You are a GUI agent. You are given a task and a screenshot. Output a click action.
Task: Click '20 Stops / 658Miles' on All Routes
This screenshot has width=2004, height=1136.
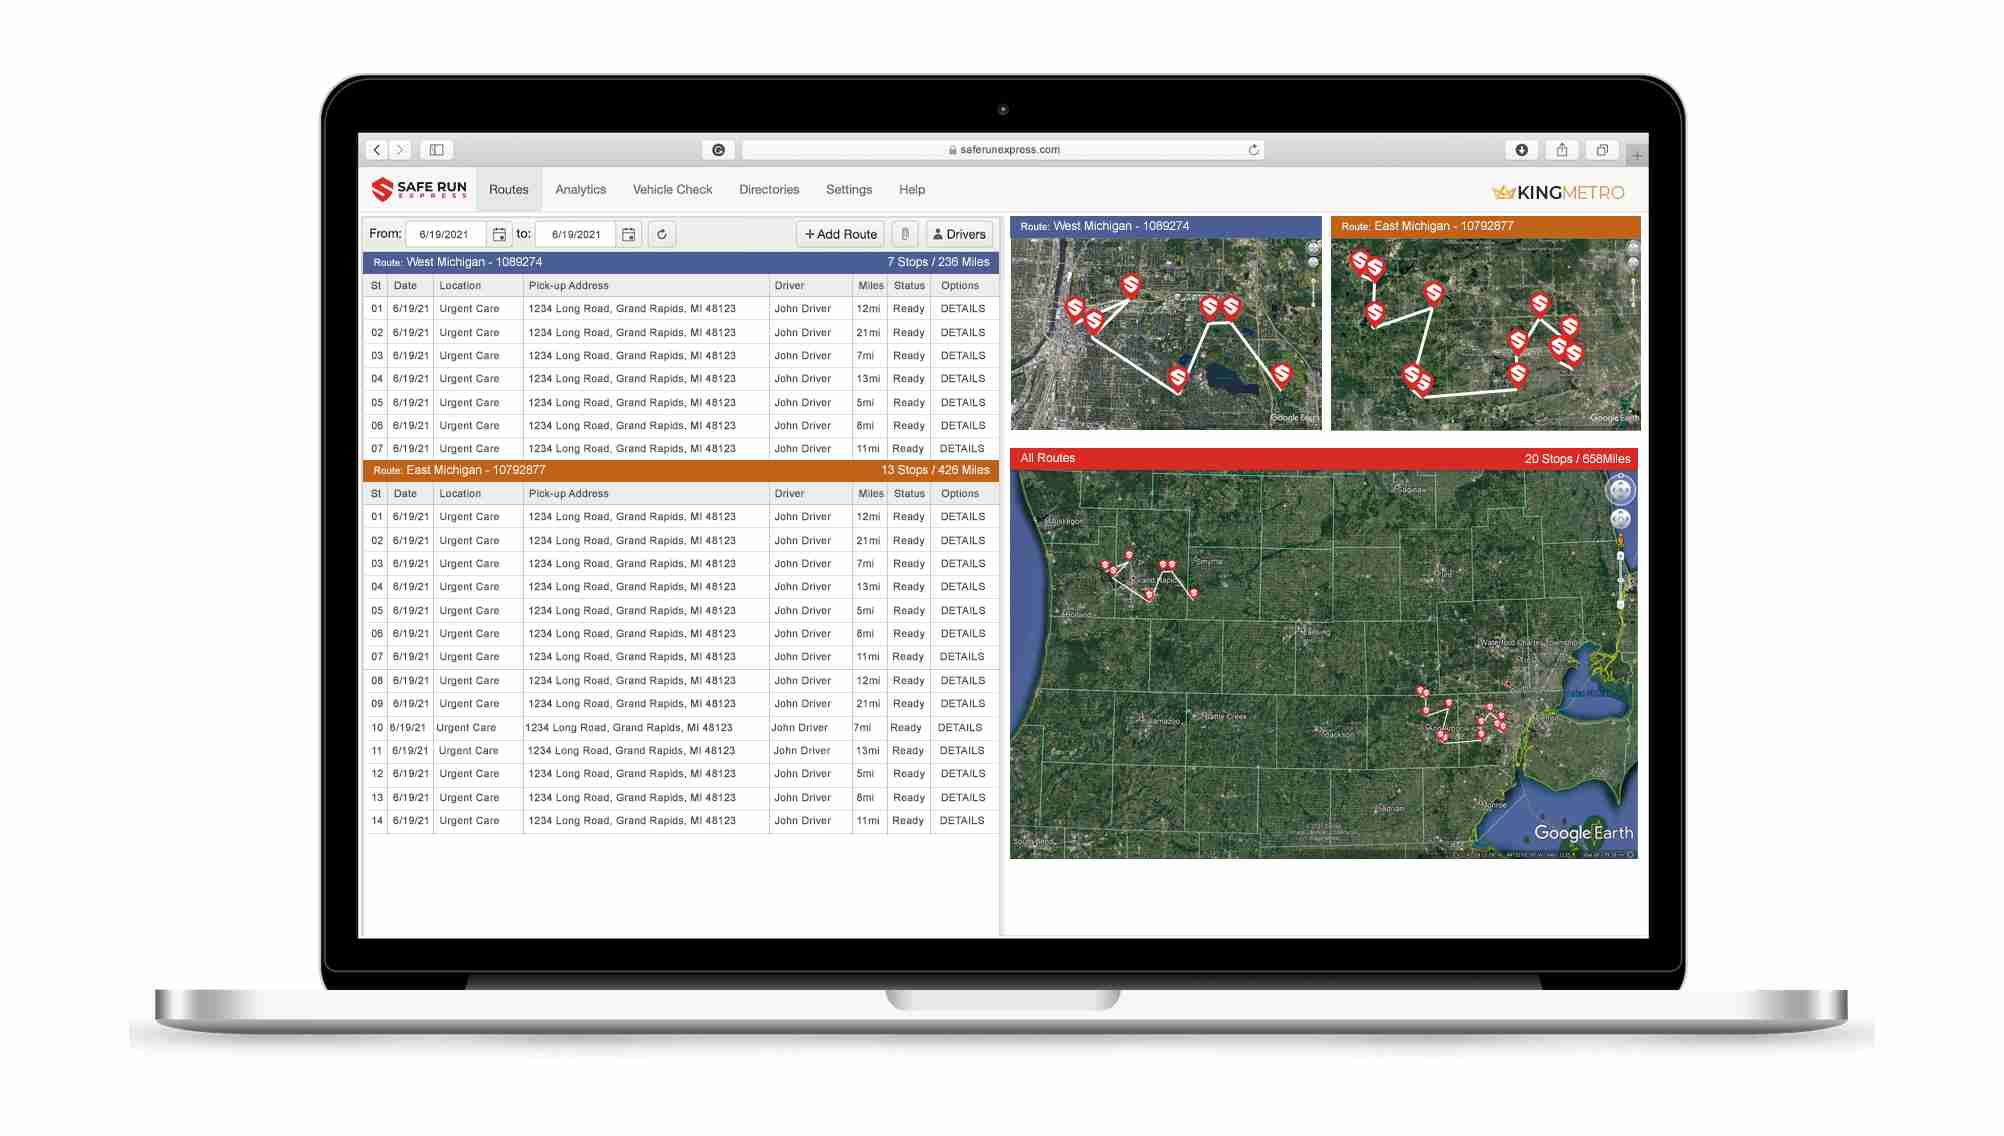pyautogui.click(x=1577, y=459)
